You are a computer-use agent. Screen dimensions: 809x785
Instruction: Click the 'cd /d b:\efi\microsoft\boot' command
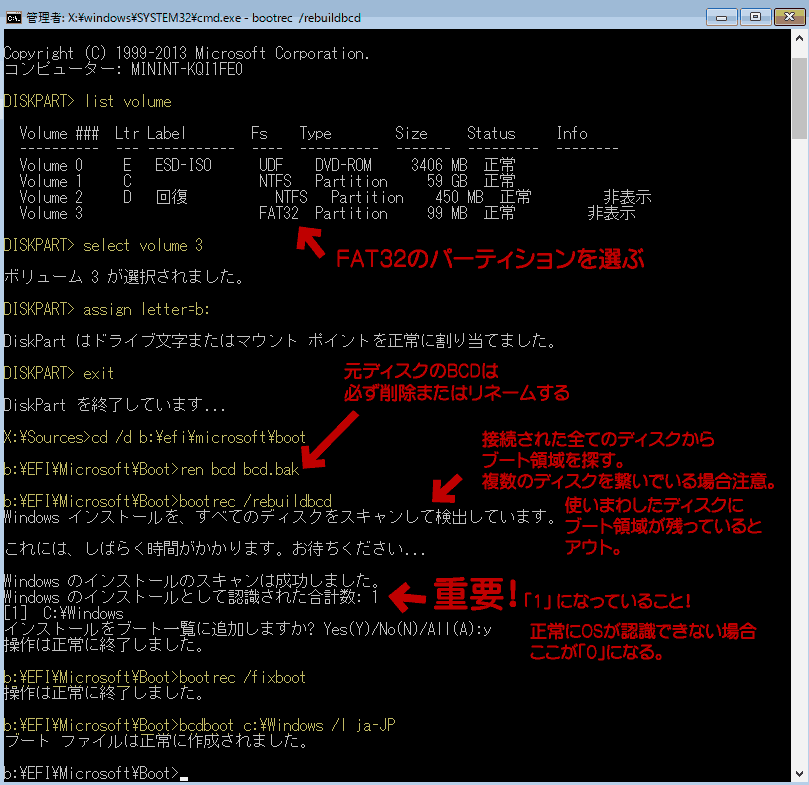(x=199, y=438)
